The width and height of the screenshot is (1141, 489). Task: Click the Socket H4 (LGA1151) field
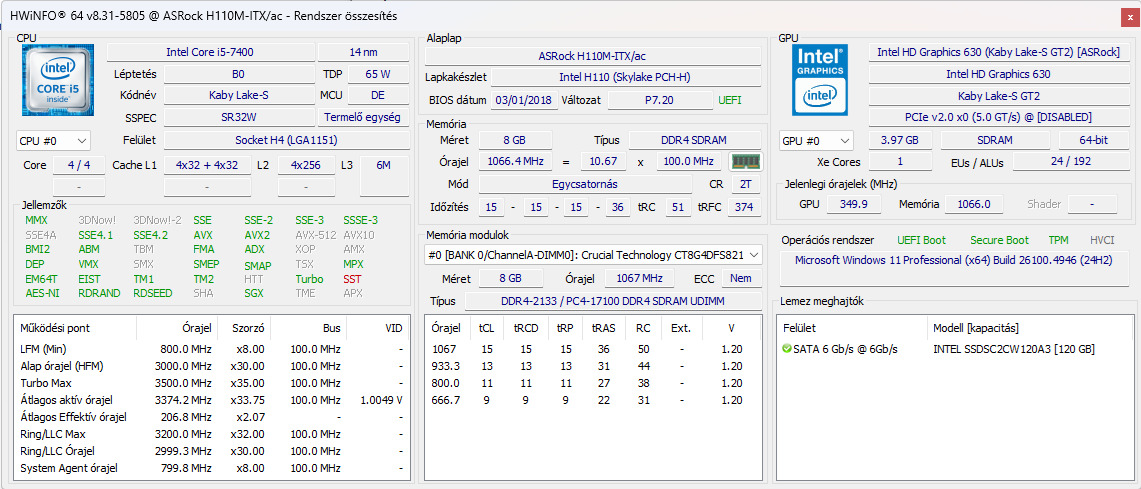pyautogui.click(x=285, y=140)
